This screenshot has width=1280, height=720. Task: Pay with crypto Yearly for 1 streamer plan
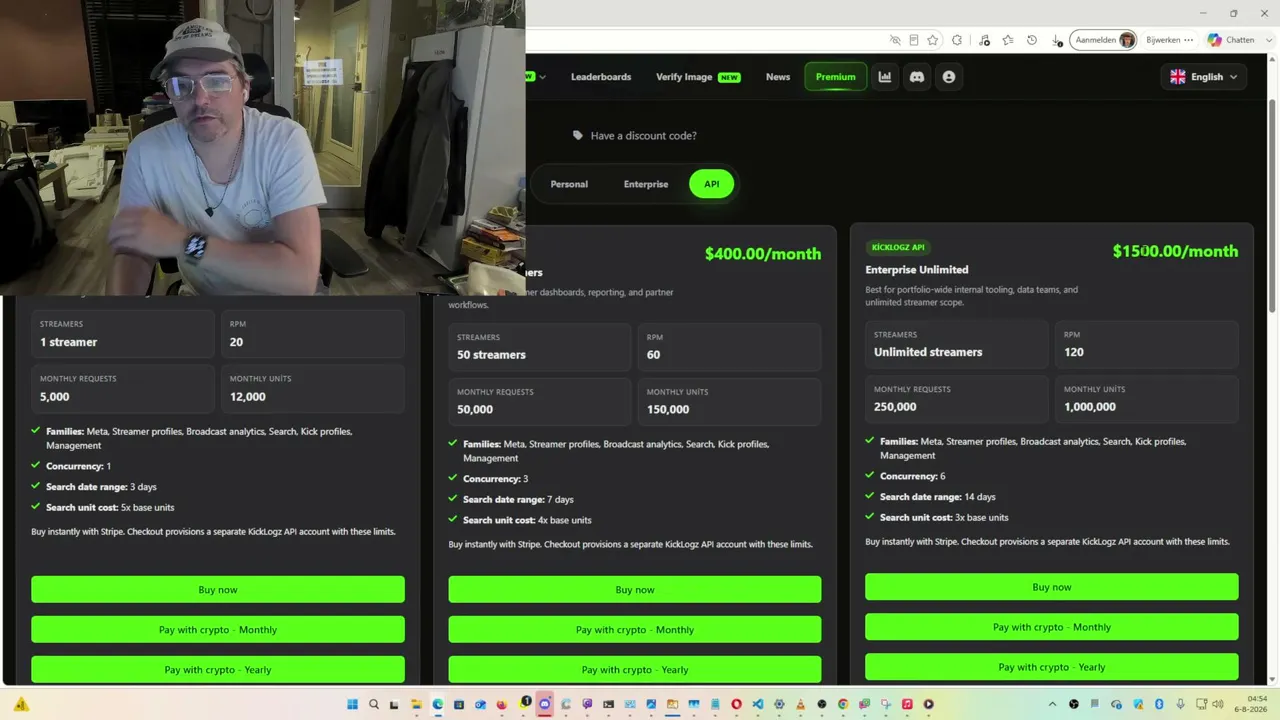coord(218,669)
